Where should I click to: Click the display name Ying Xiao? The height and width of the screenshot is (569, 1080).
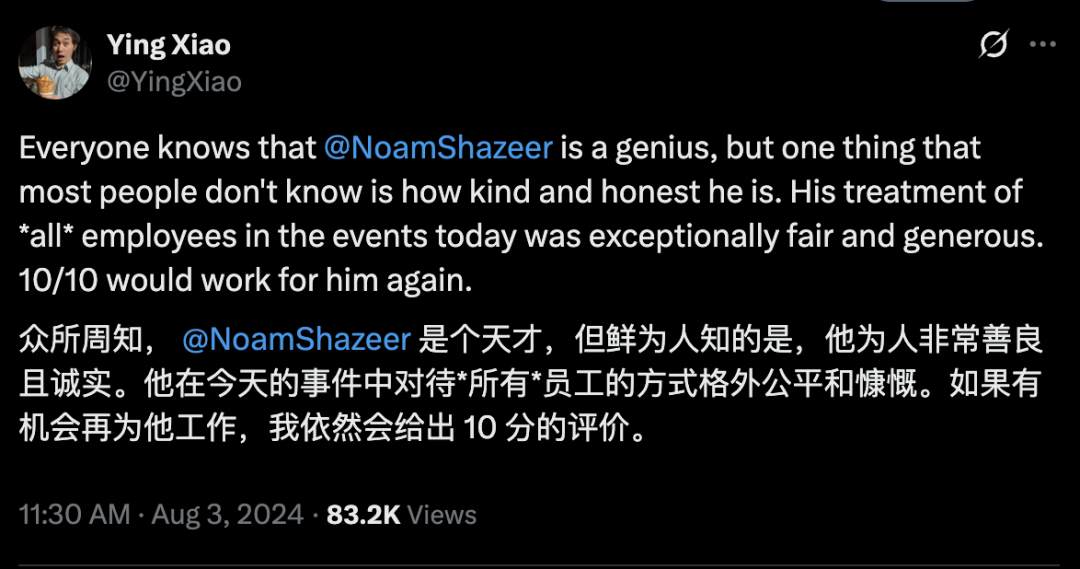tap(168, 45)
